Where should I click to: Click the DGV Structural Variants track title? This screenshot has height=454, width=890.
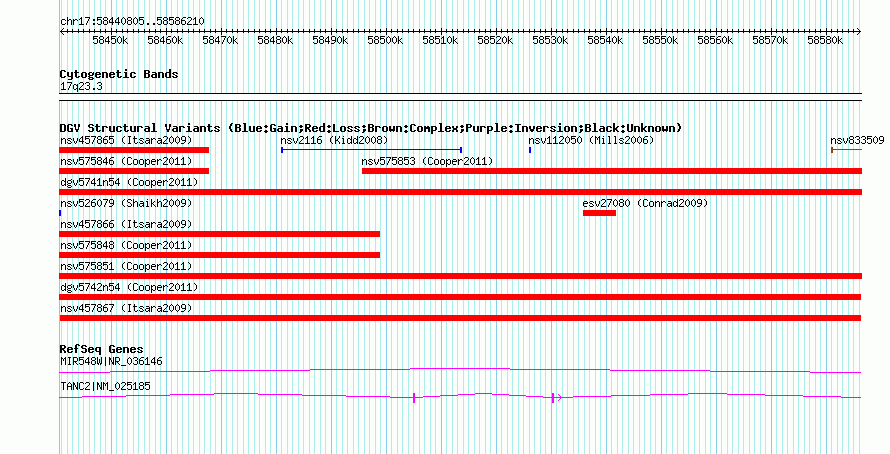click(x=371, y=128)
